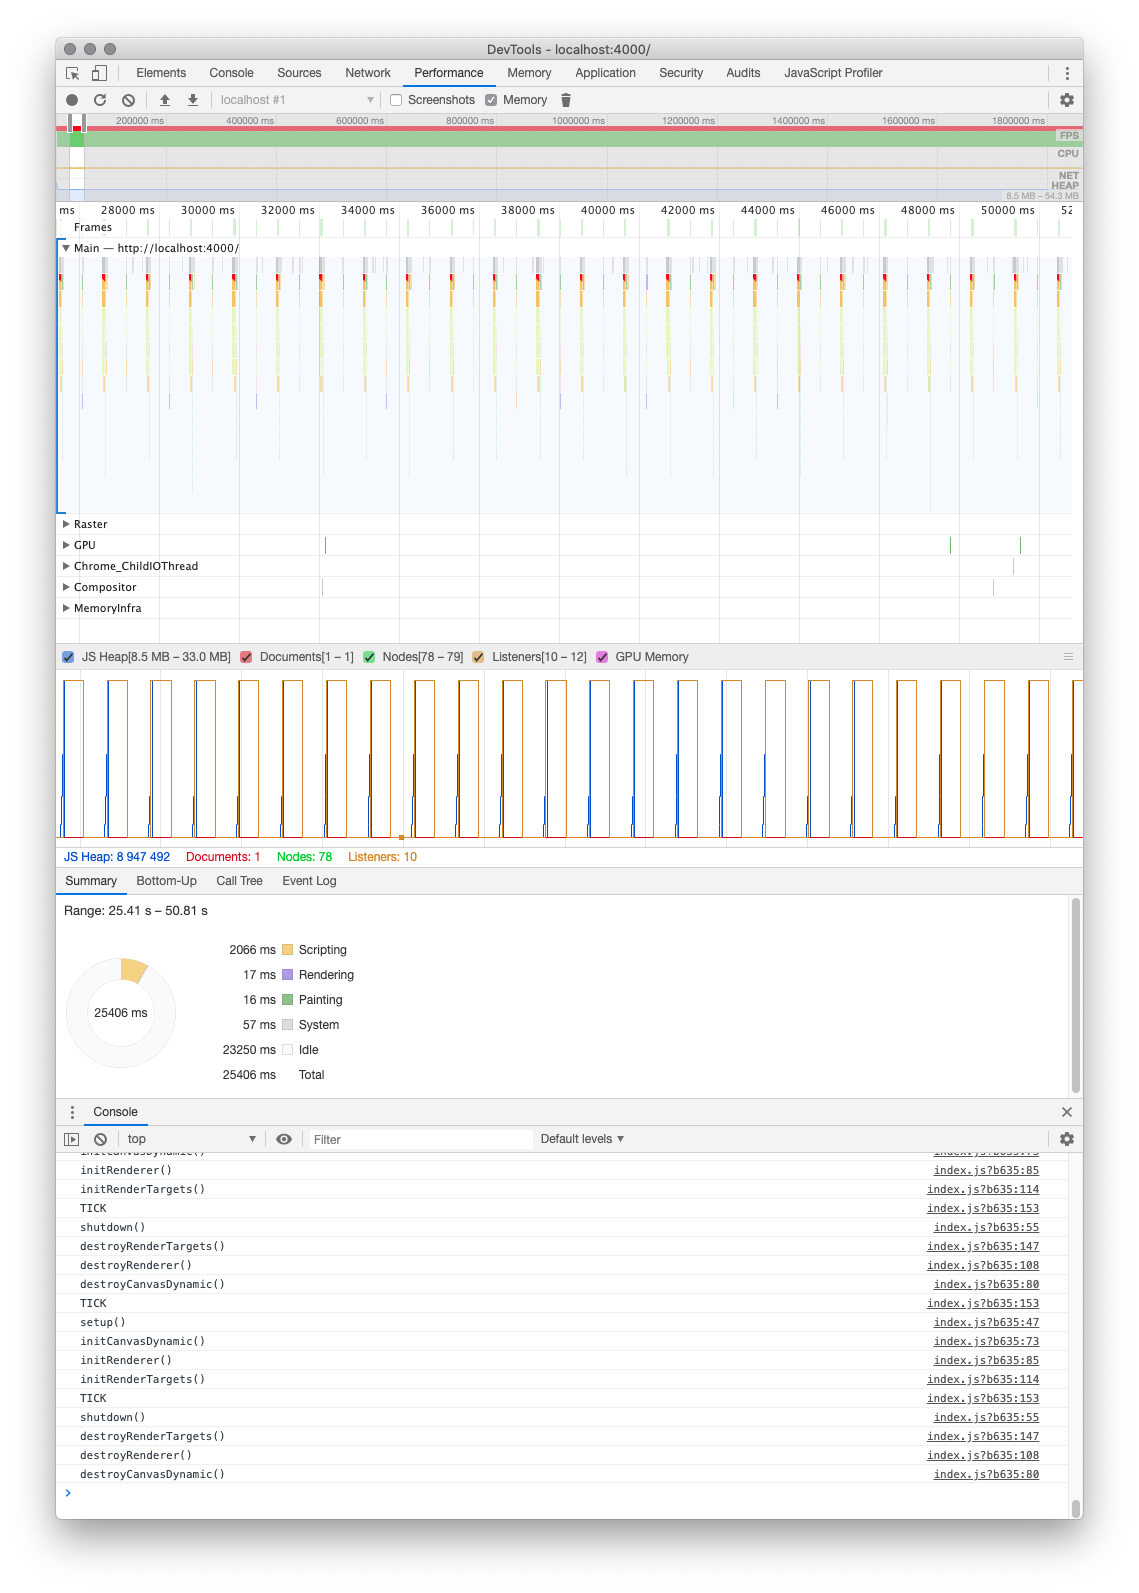The height and width of the screenshot is (1593, 1139).
Task: Select the inspect element picker icon
Action: [73, 73]
